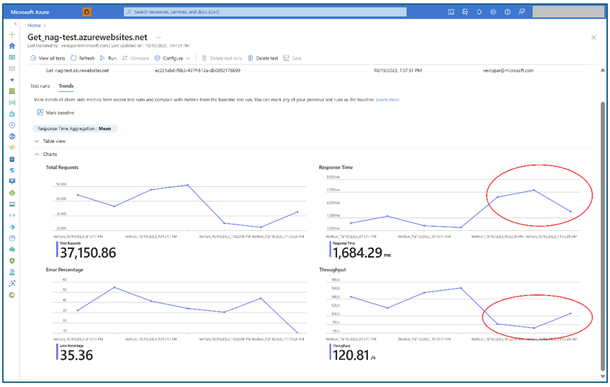Open Virtual machines monitor icon in sidebar
Image resolution: width=610 pixels, height=387 pixels.
(x=12, y=181)
